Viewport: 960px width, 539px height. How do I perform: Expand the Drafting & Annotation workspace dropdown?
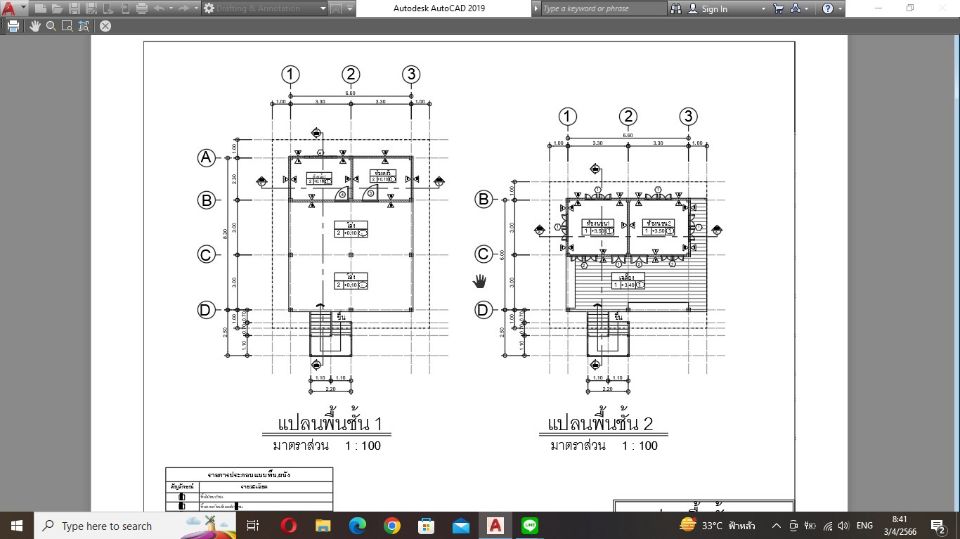323,8
